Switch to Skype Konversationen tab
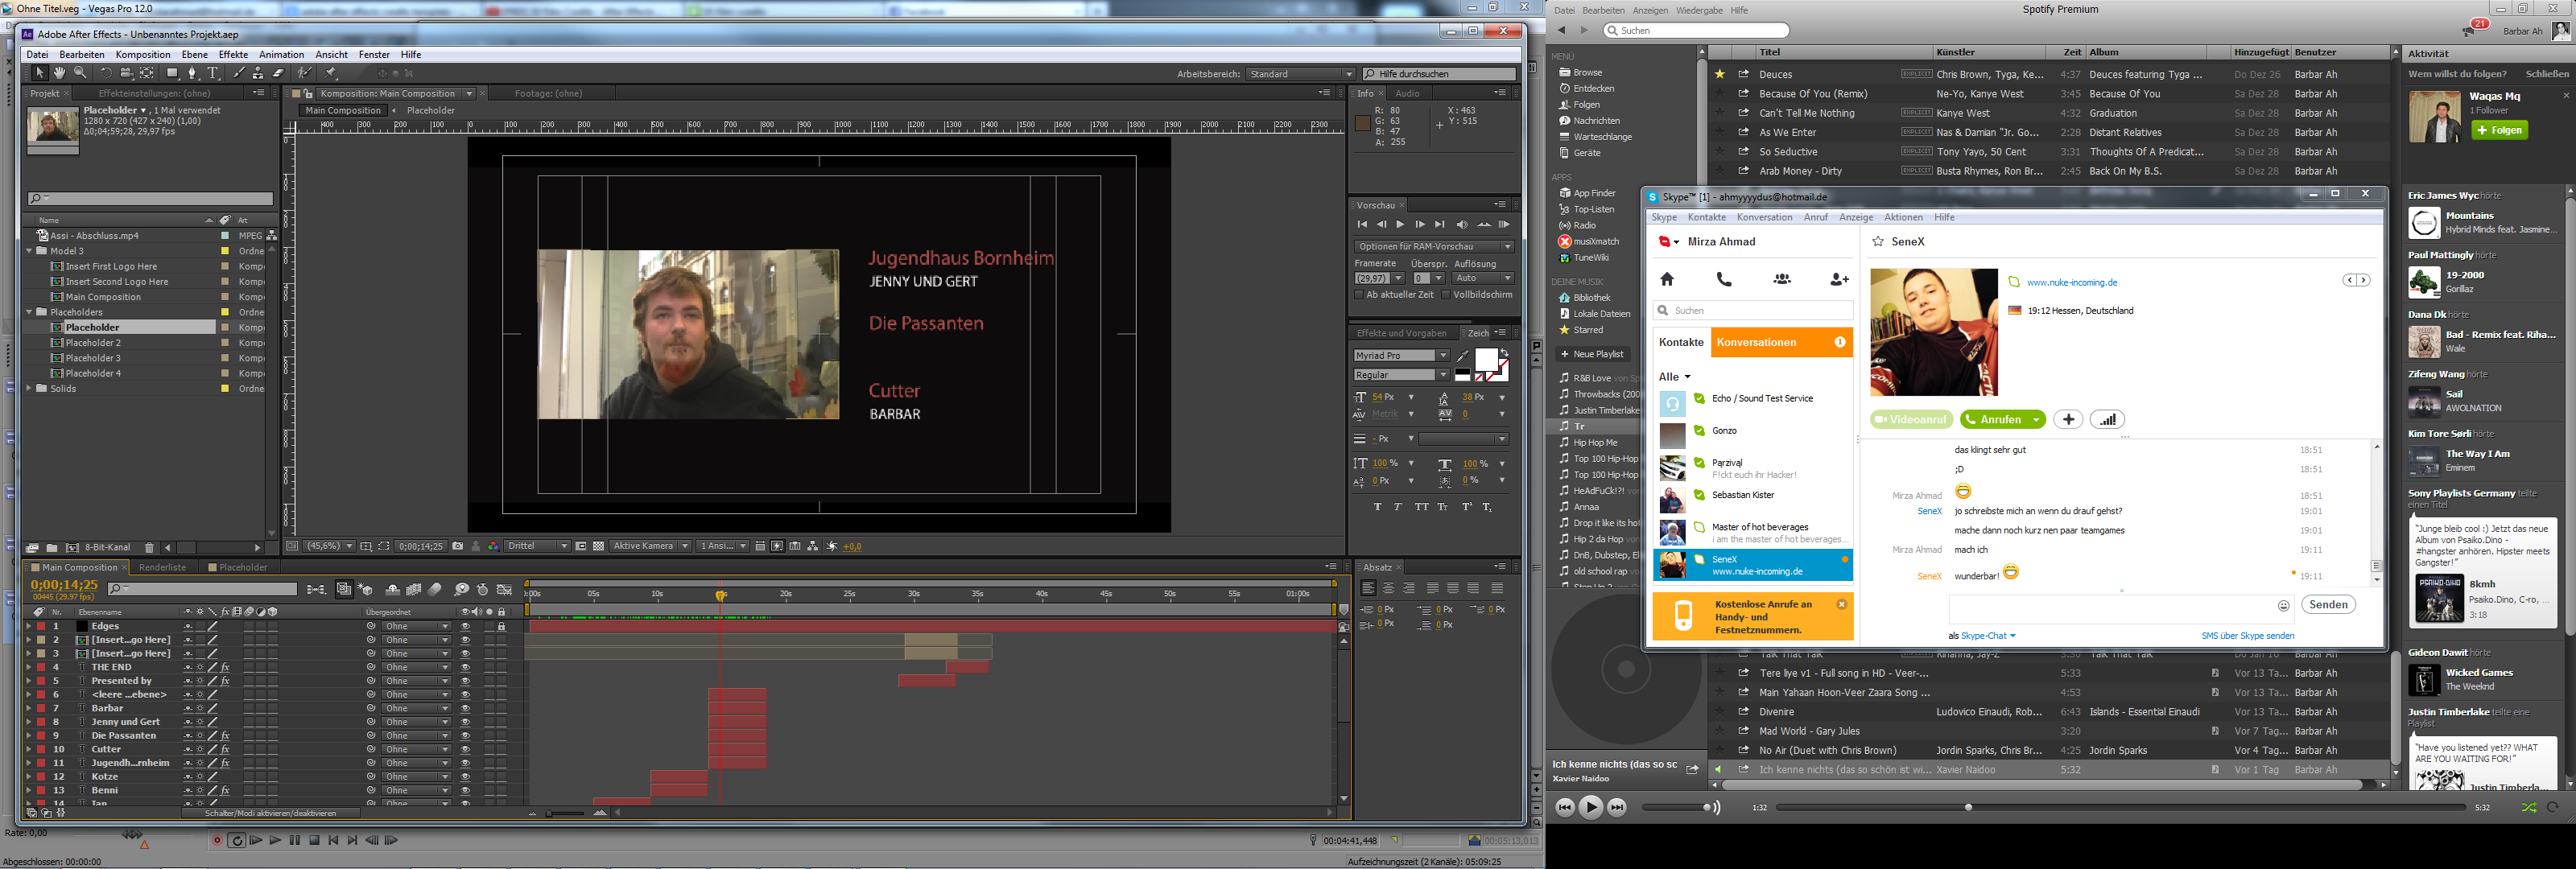Image resolution: width=2576 pixels, height=869 pixels. (x=1782, y=342)
